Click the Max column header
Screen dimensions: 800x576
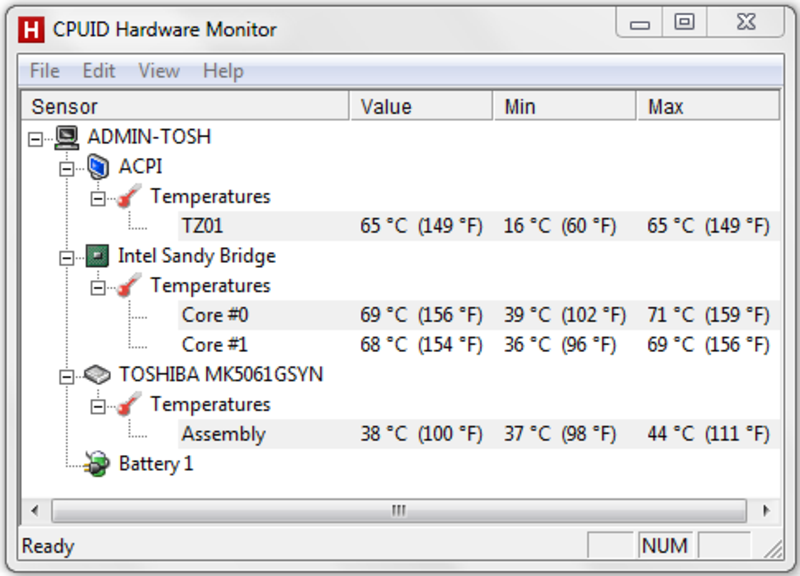(708, 106)
